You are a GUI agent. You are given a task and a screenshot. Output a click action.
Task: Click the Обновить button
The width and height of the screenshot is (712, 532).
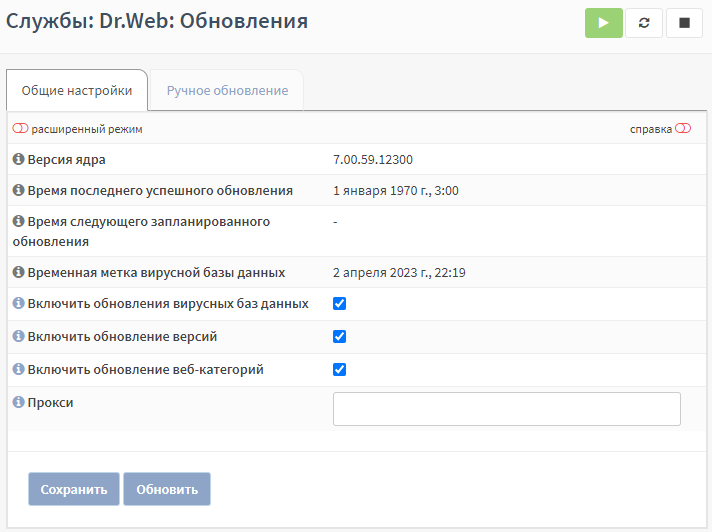point(167,489)
